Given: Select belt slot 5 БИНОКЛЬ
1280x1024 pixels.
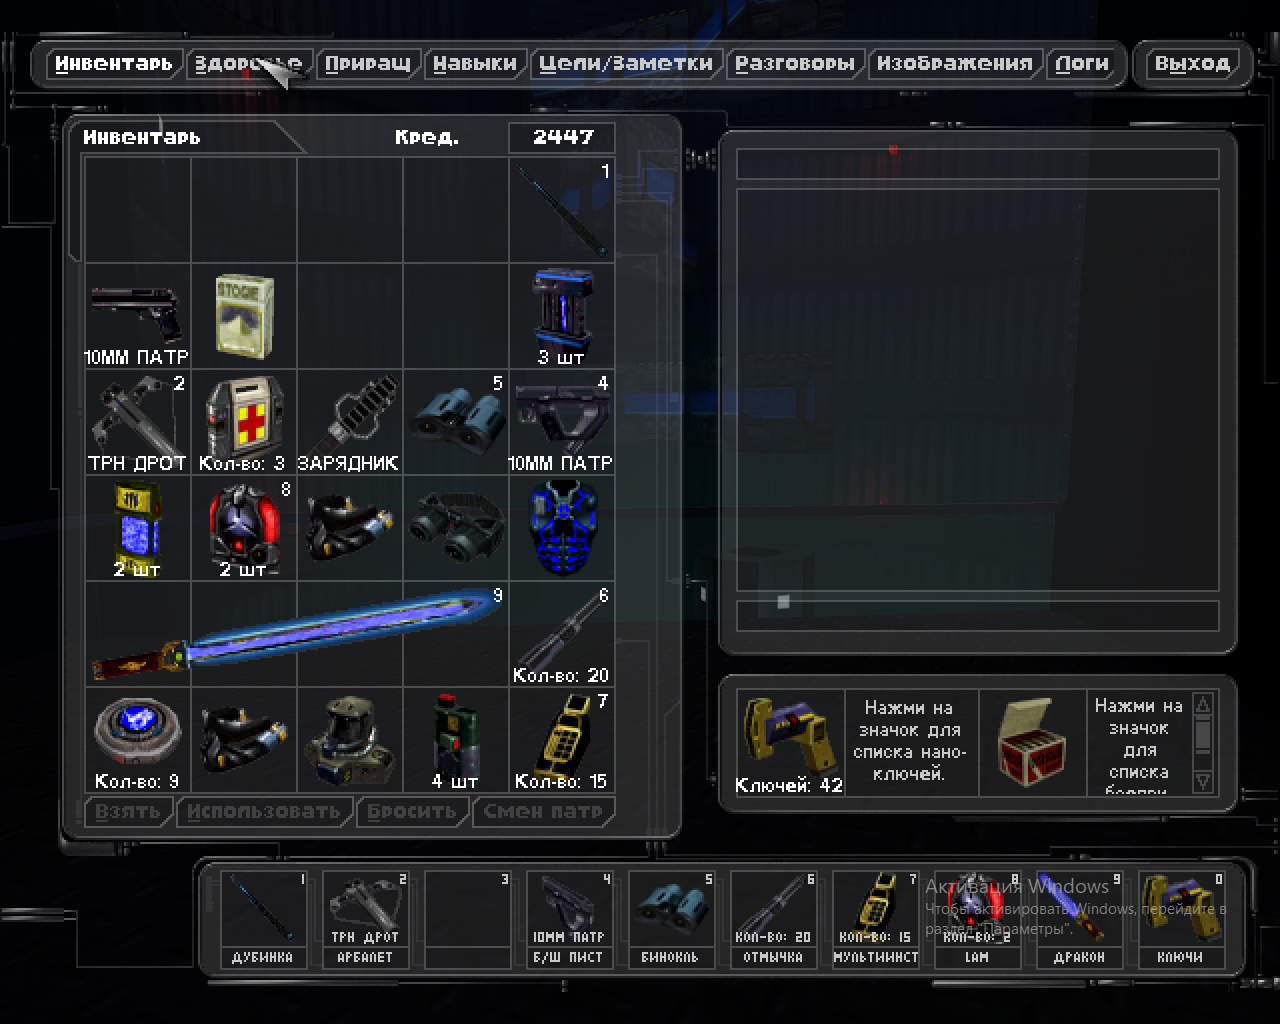Looking at the screenshot, I should pyautogui.click(x=672, y=919).
